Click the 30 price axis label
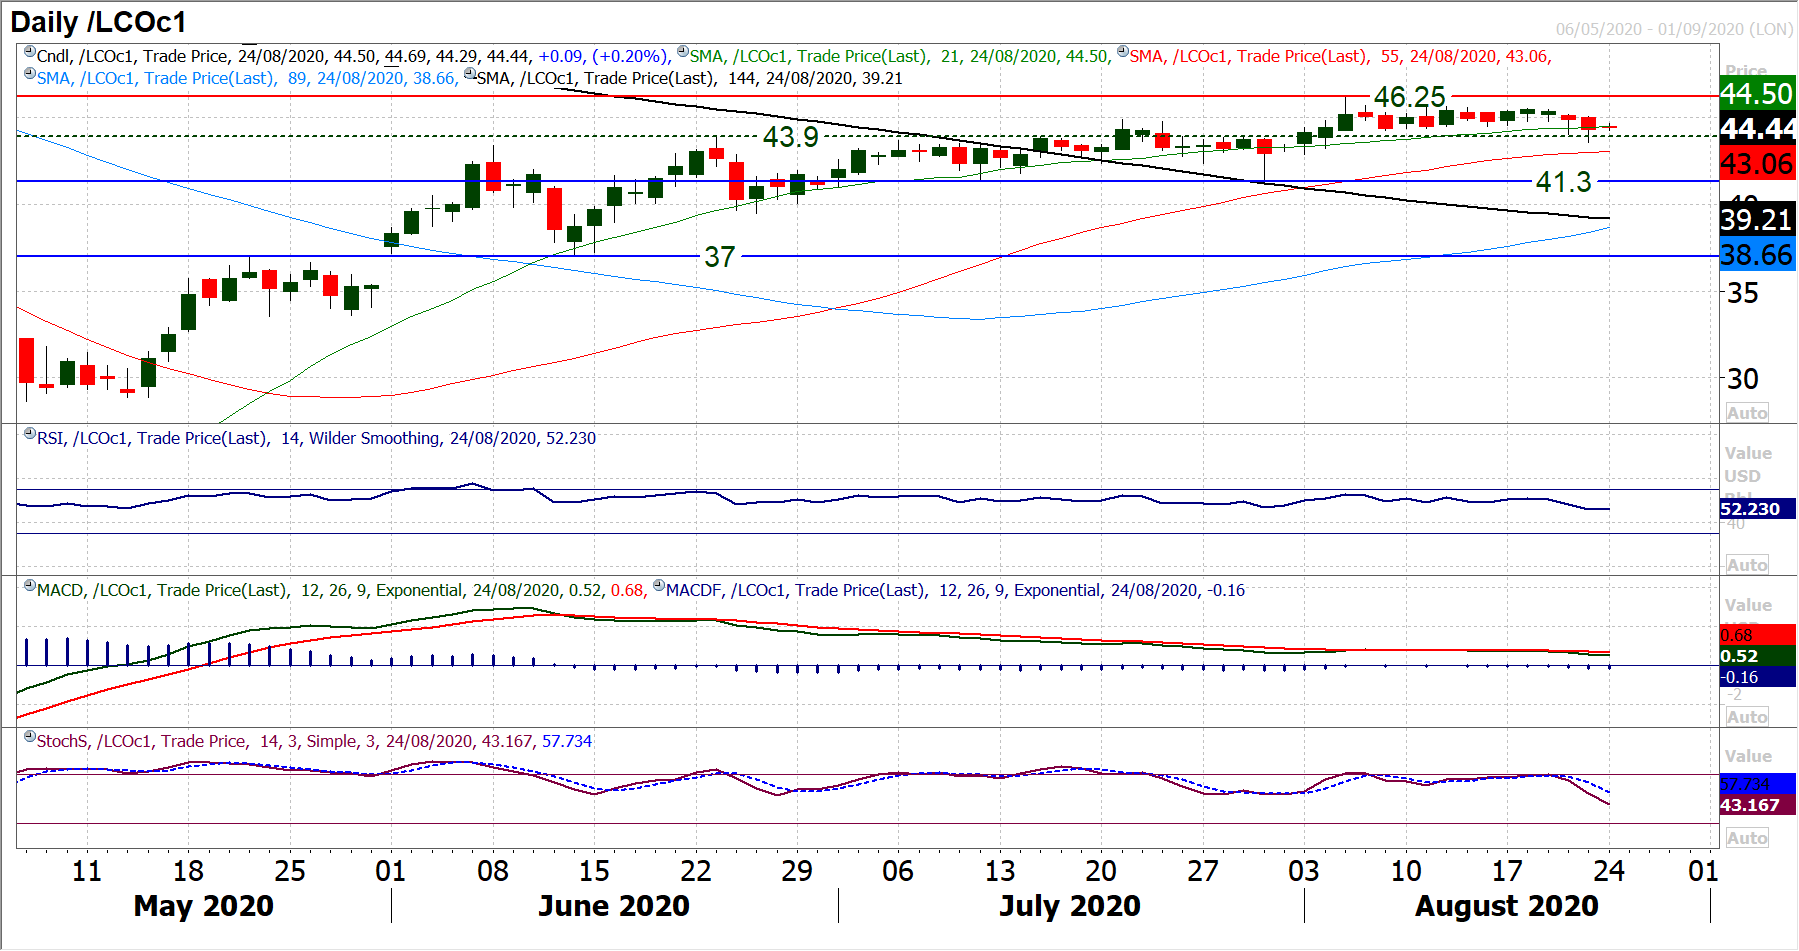Viewport: 1799px width, 951px height. tap(1743, 379)
